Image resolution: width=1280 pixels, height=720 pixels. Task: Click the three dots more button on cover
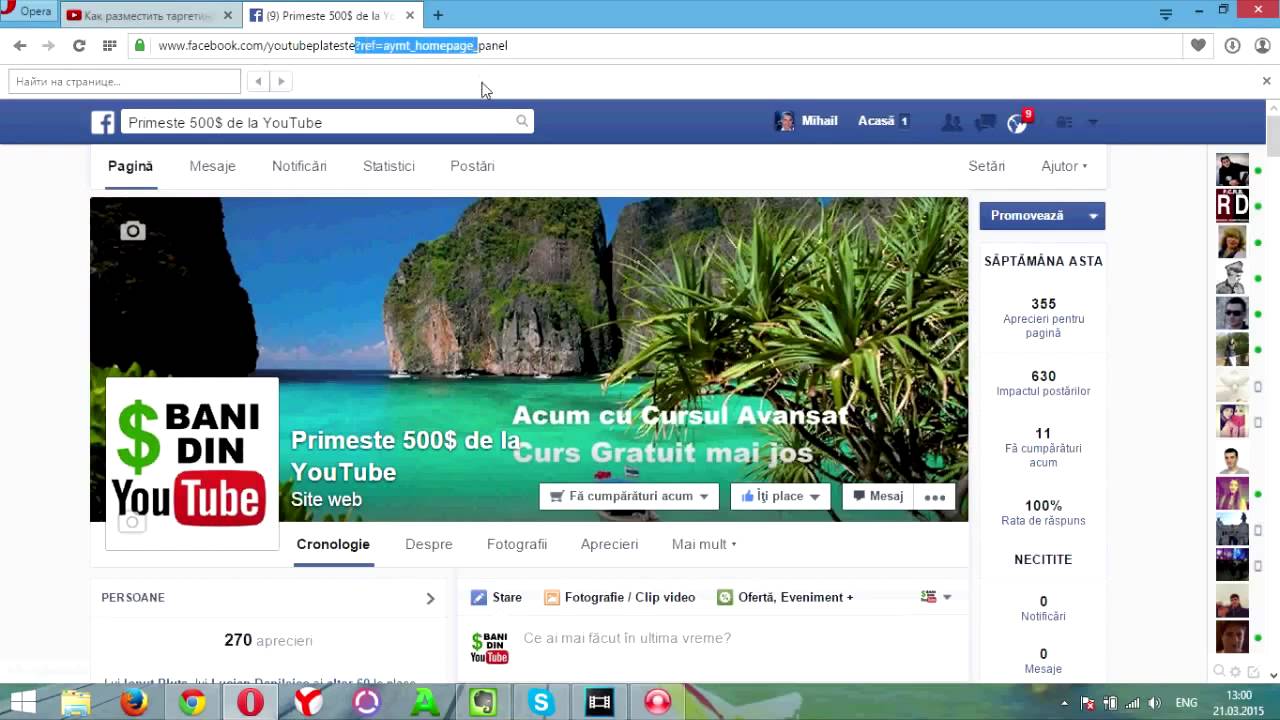pos(935,497)
